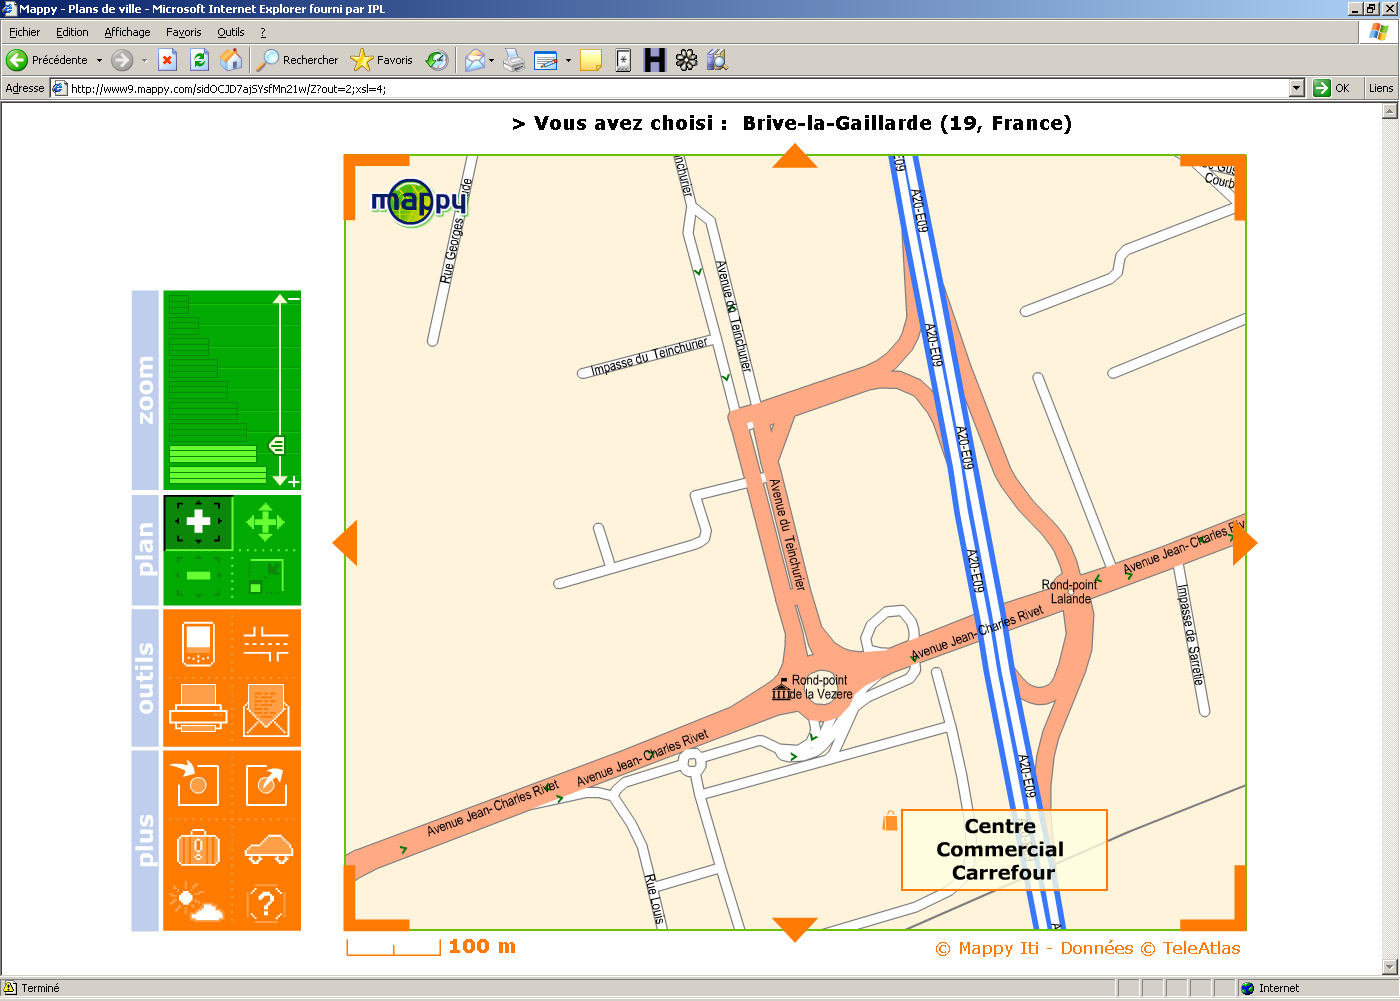This screenshot has height=1001, width=1400.
Task: Click the Centre Commercial Carrefour label
Action: point(1004,850)
